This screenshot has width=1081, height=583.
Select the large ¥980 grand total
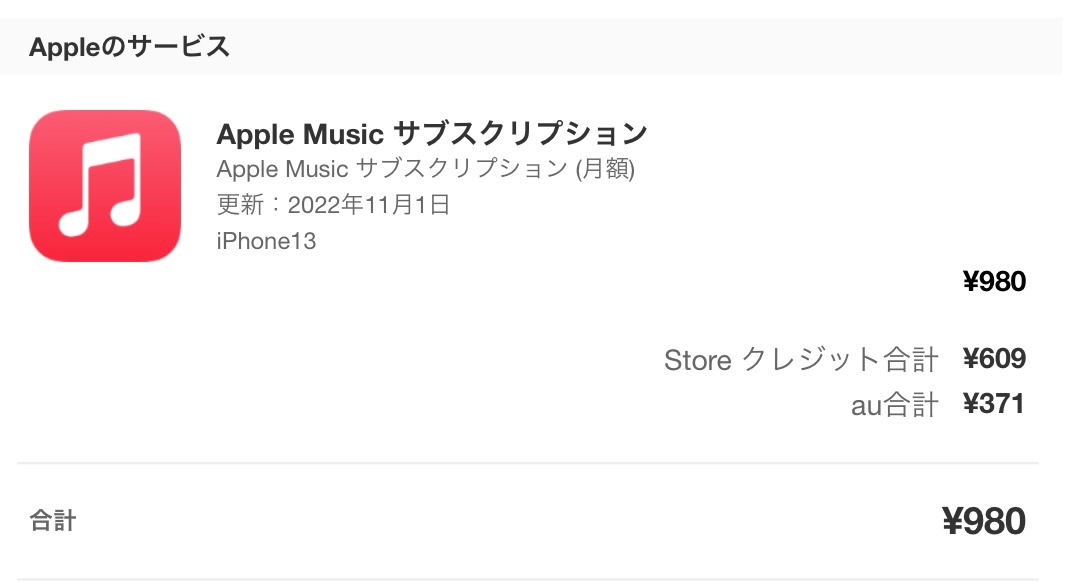pos(984,521)
